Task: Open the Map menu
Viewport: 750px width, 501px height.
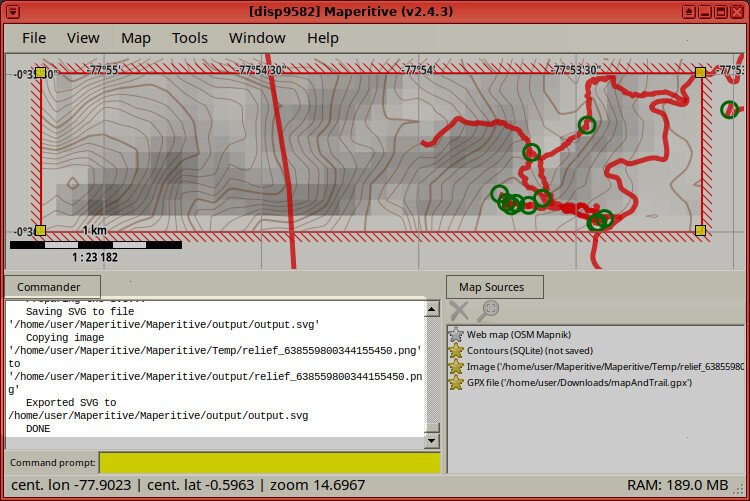Action: [x=136, y=38]
